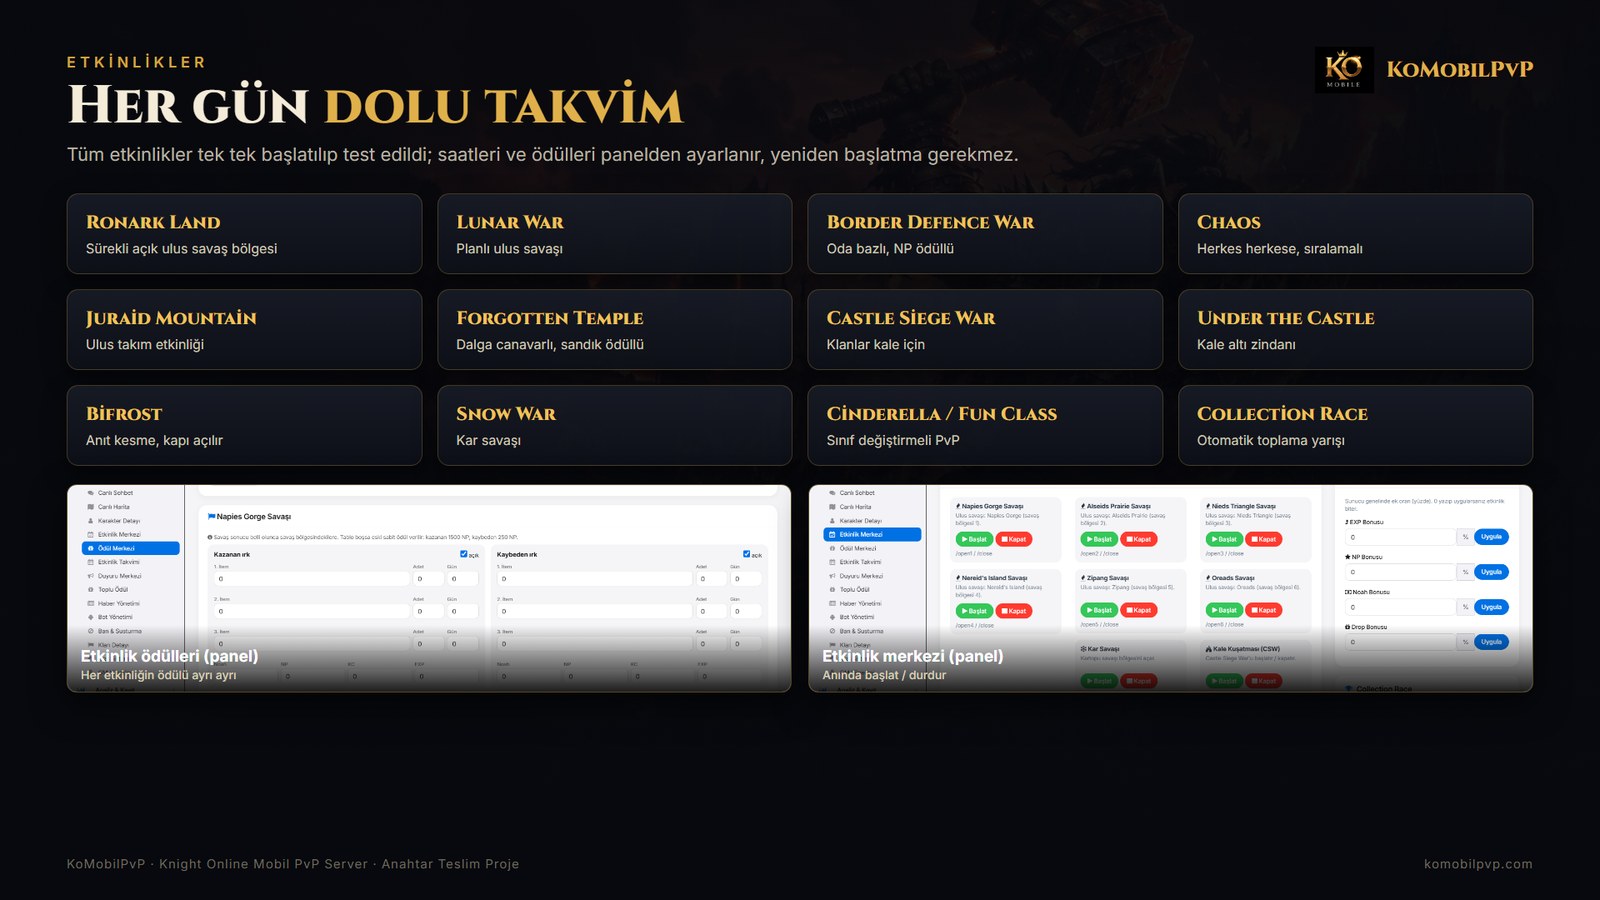Viewport: 1600px width, 900px height.
Task: Click Karakter Detayı icon in event center panel sidebar
Action: (x=832, y=521)
